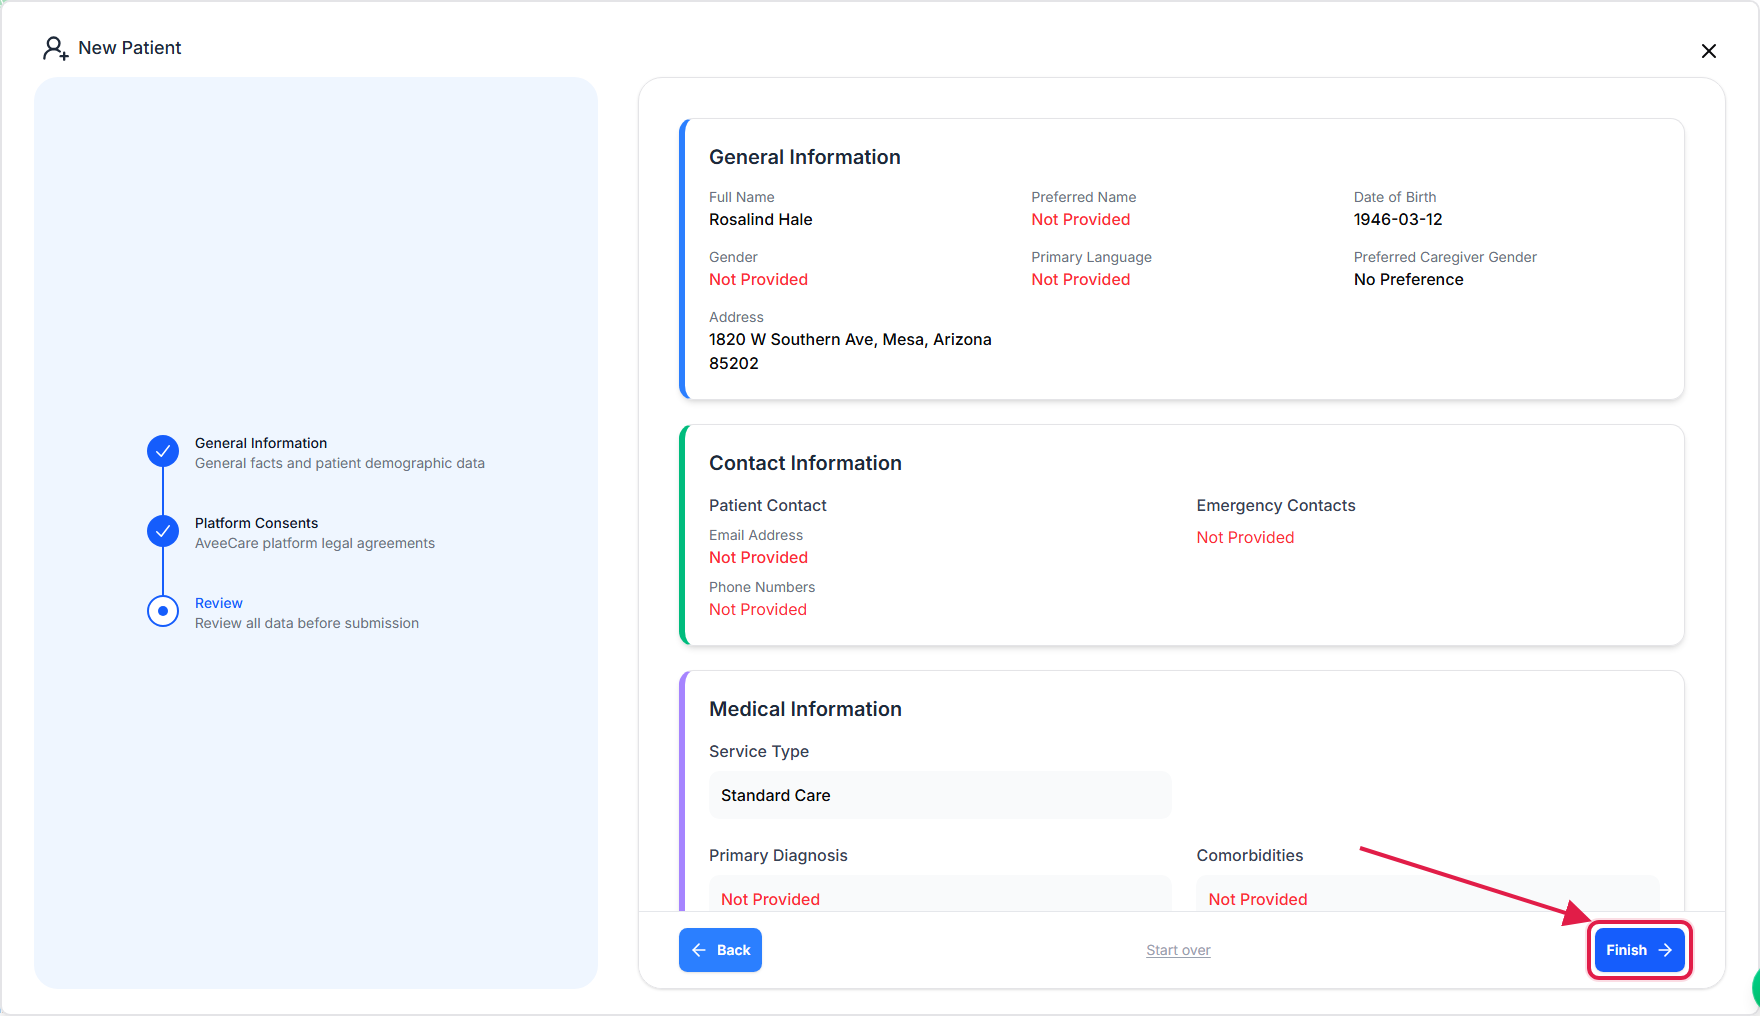Click the Start over link
The width and height of the screenshot is (1760, 1016).
1178,950
